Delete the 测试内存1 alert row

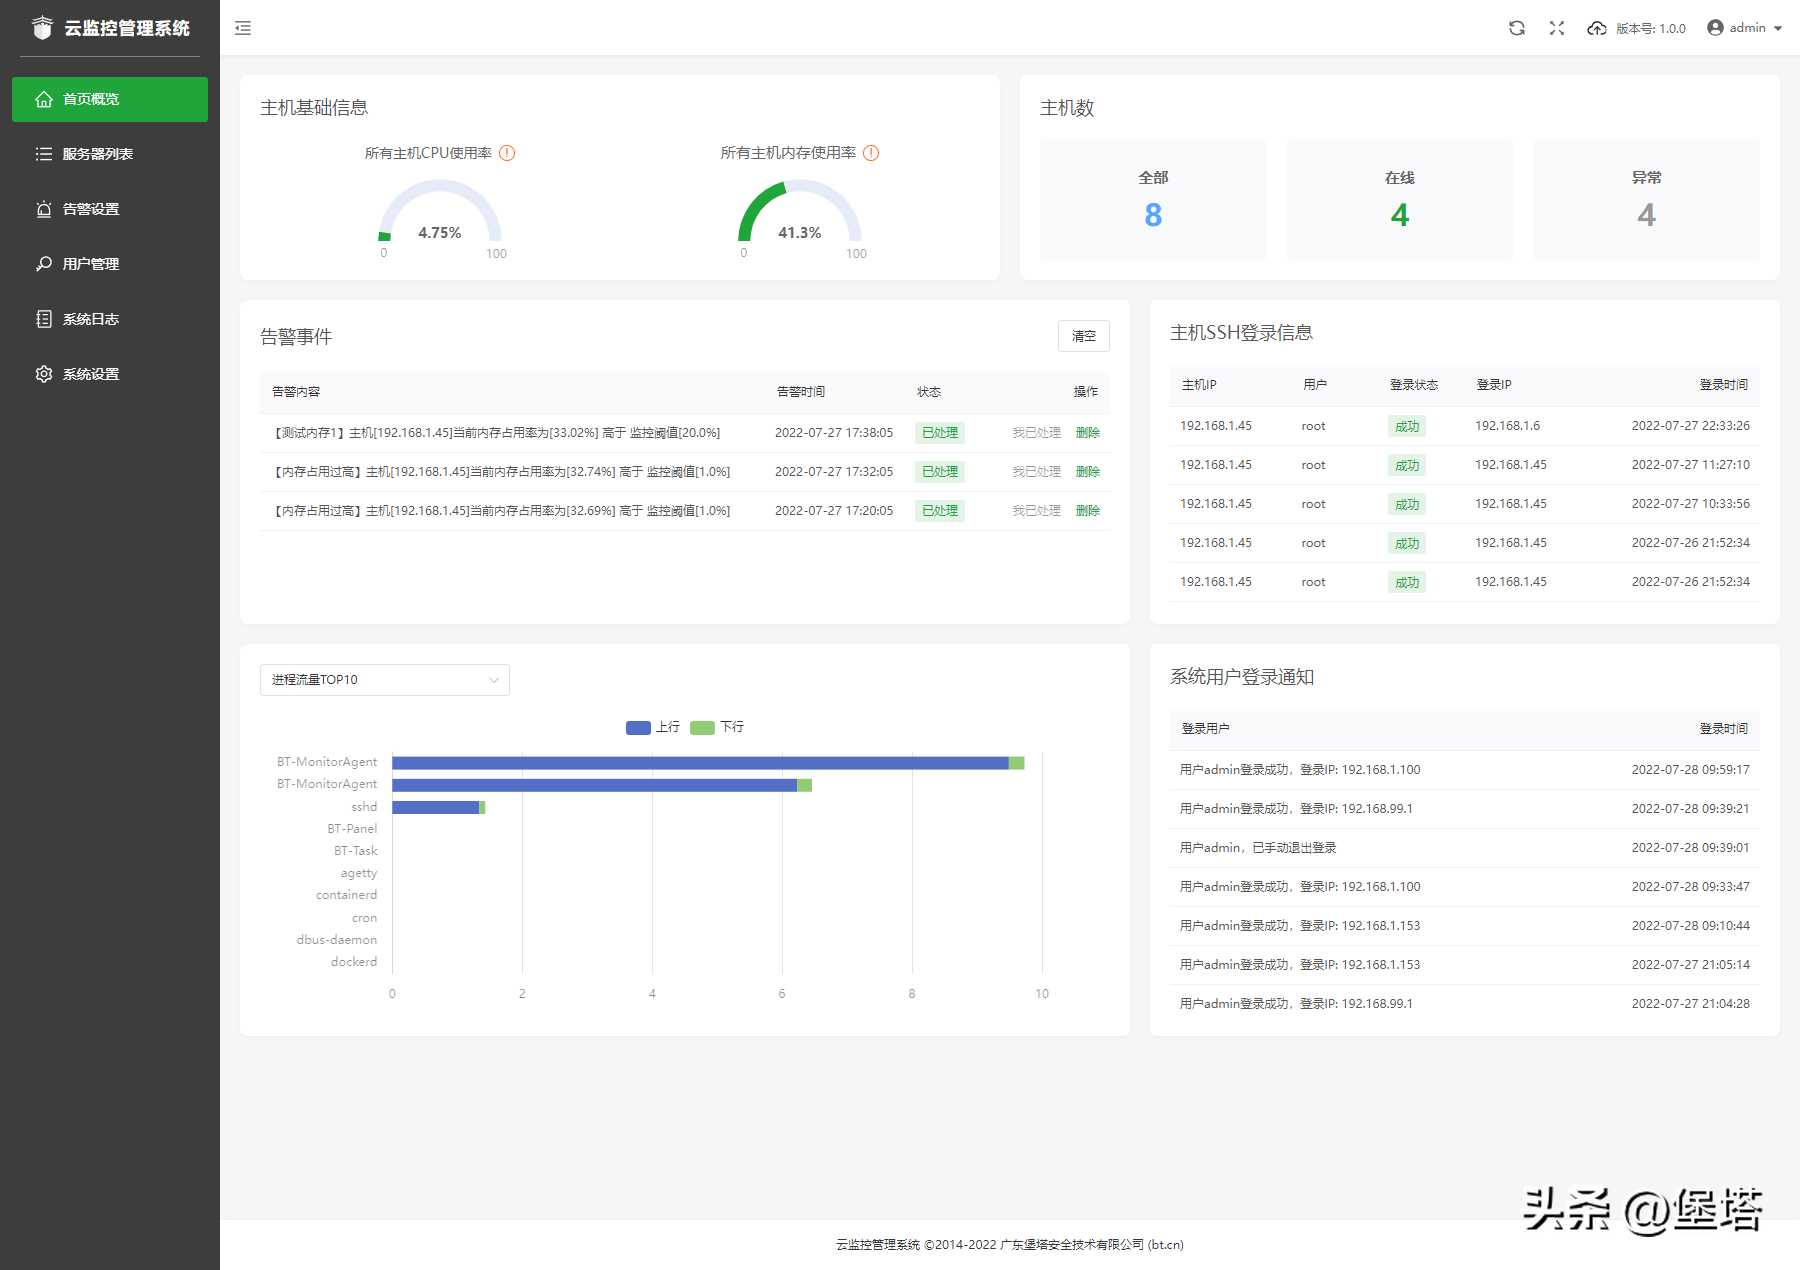[x=1088, y=433]
